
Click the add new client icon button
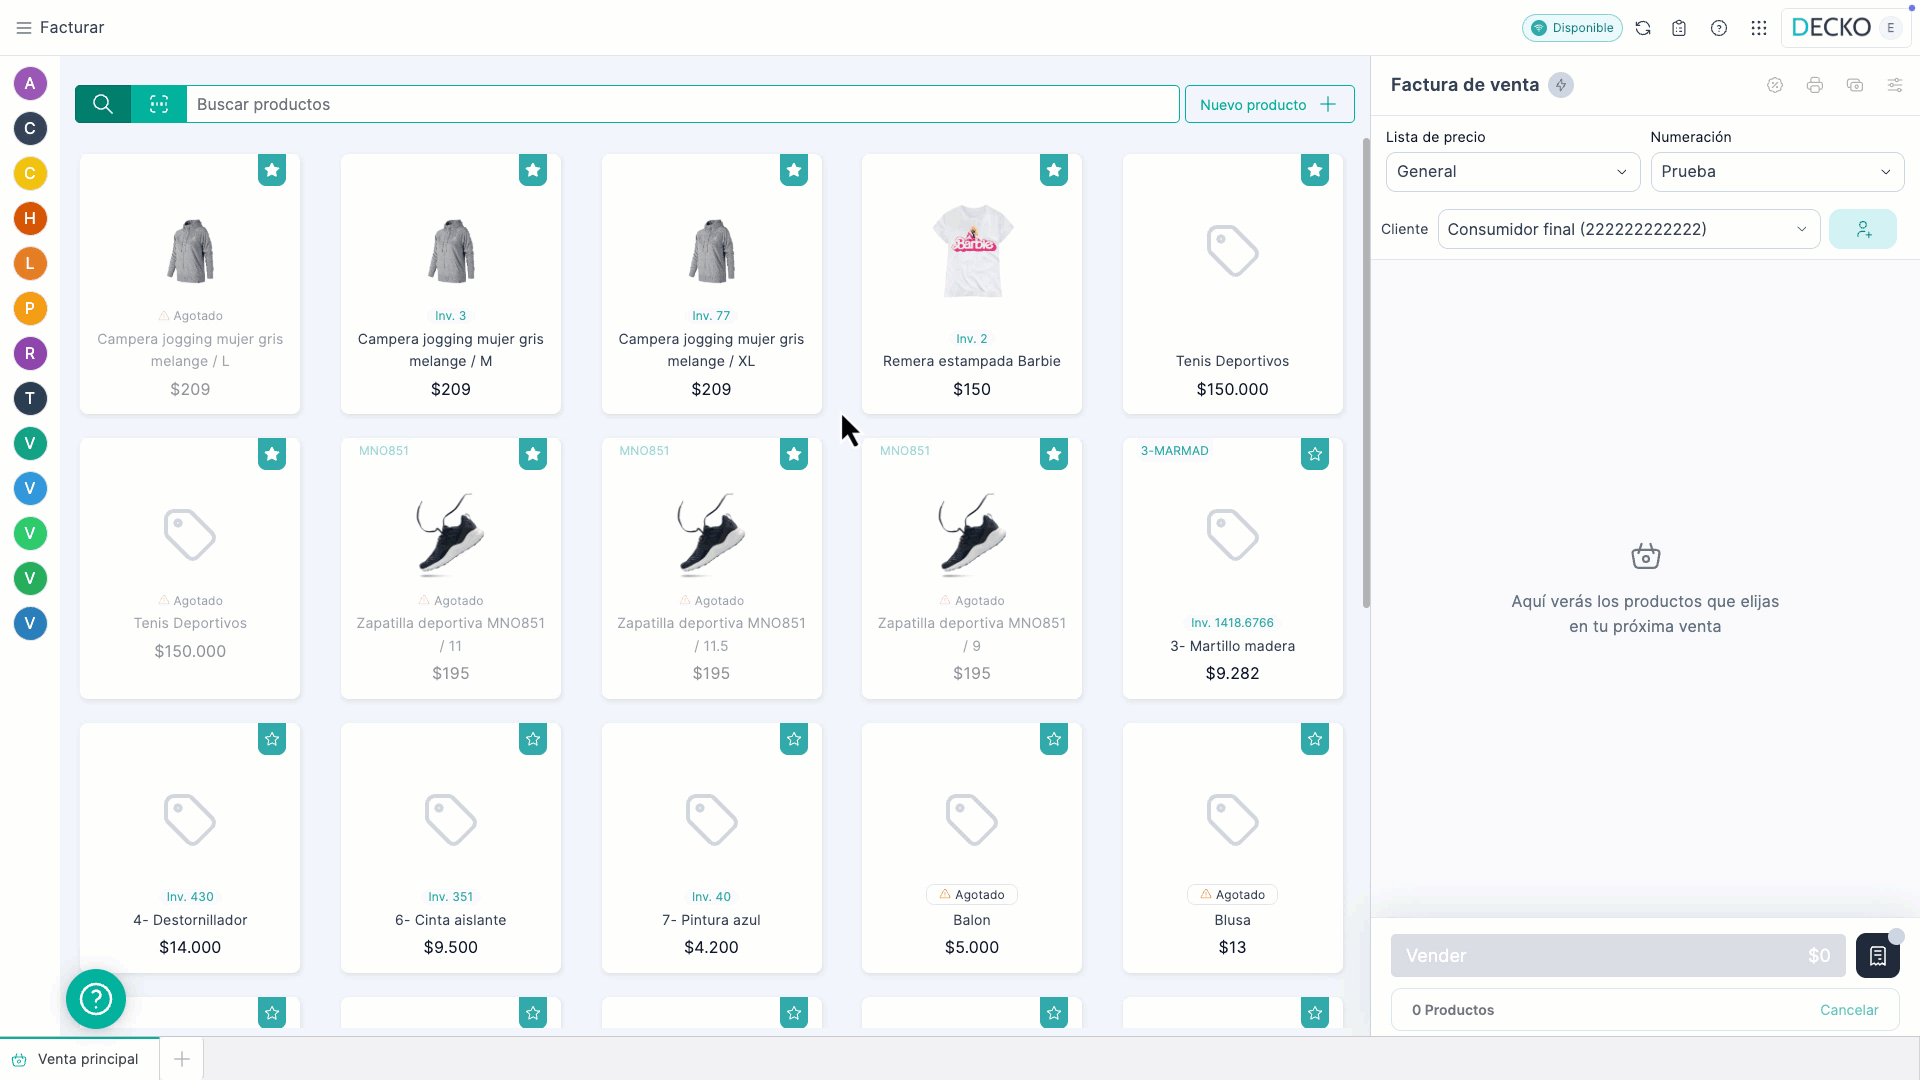pos(1863,229)
